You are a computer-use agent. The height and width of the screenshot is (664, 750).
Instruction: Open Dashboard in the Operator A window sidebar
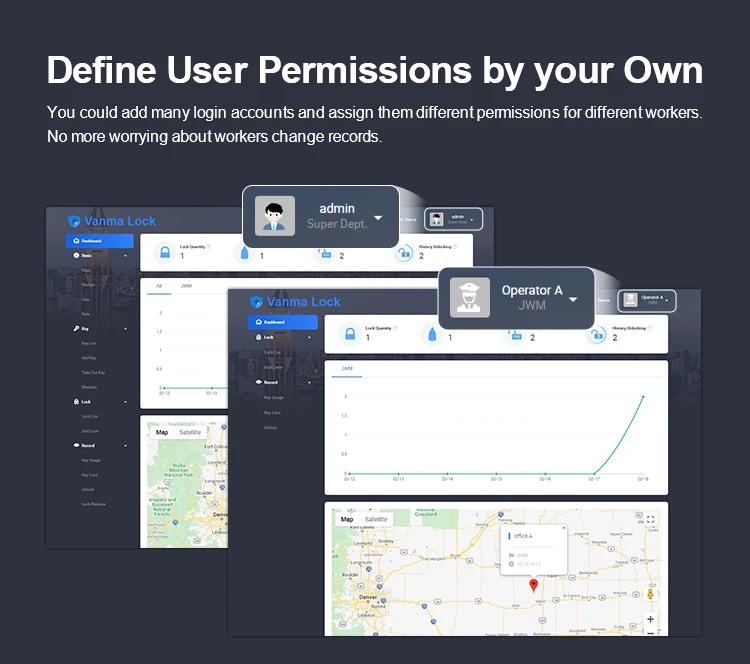point(282,322)
